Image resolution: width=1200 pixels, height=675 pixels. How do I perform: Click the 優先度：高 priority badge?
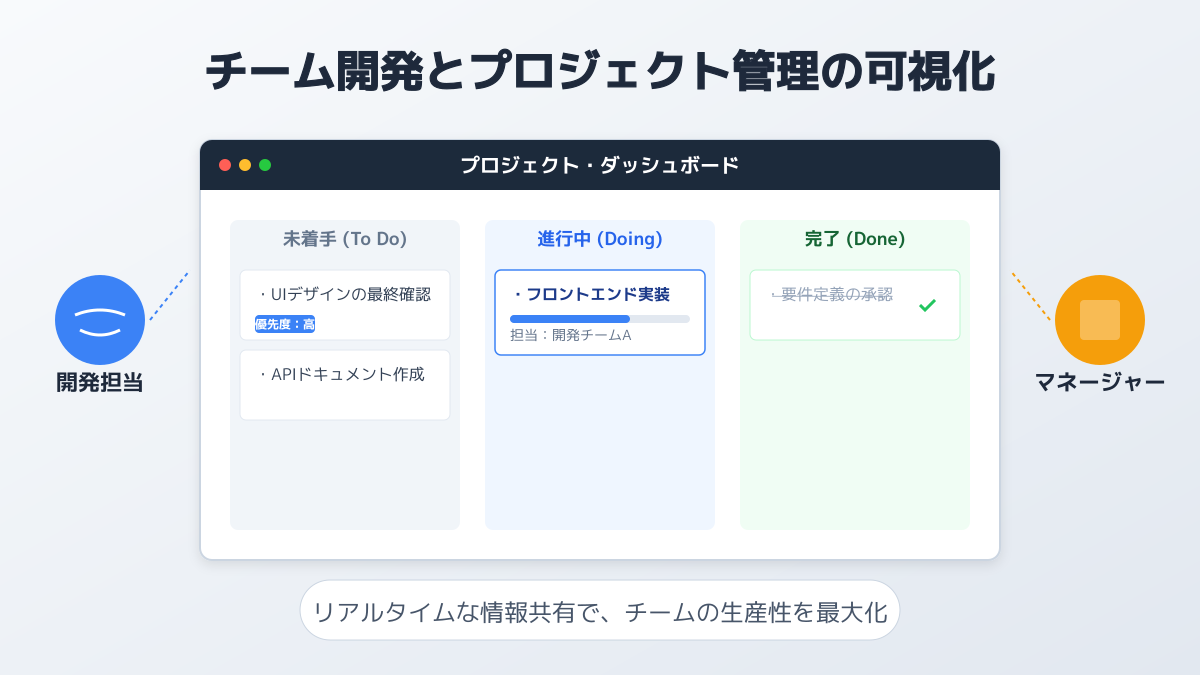pos(285,324)
